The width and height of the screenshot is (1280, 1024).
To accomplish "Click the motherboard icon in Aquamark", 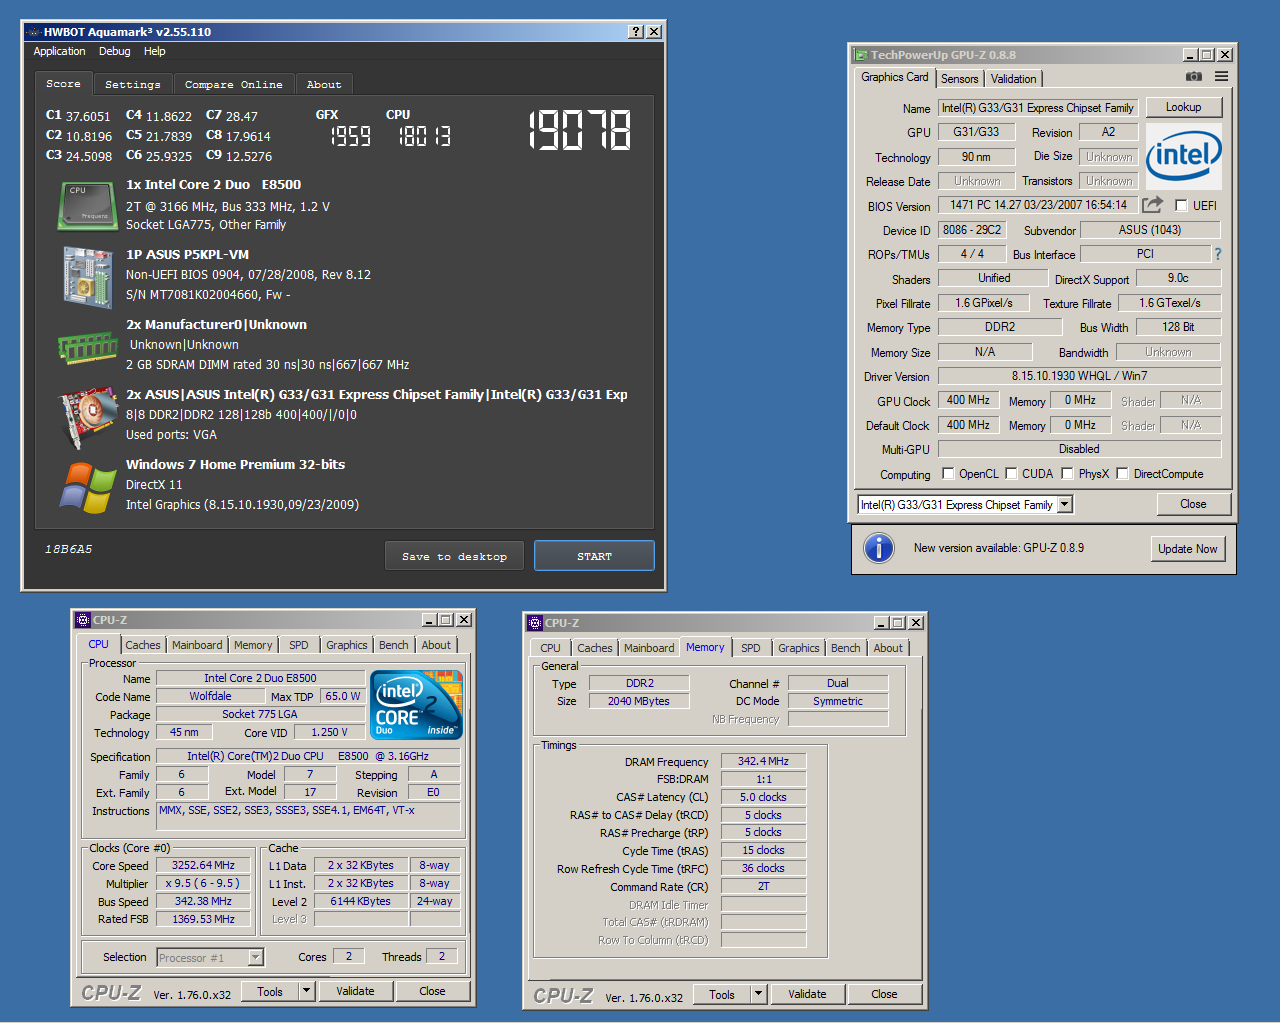I will tap(88, 276).
